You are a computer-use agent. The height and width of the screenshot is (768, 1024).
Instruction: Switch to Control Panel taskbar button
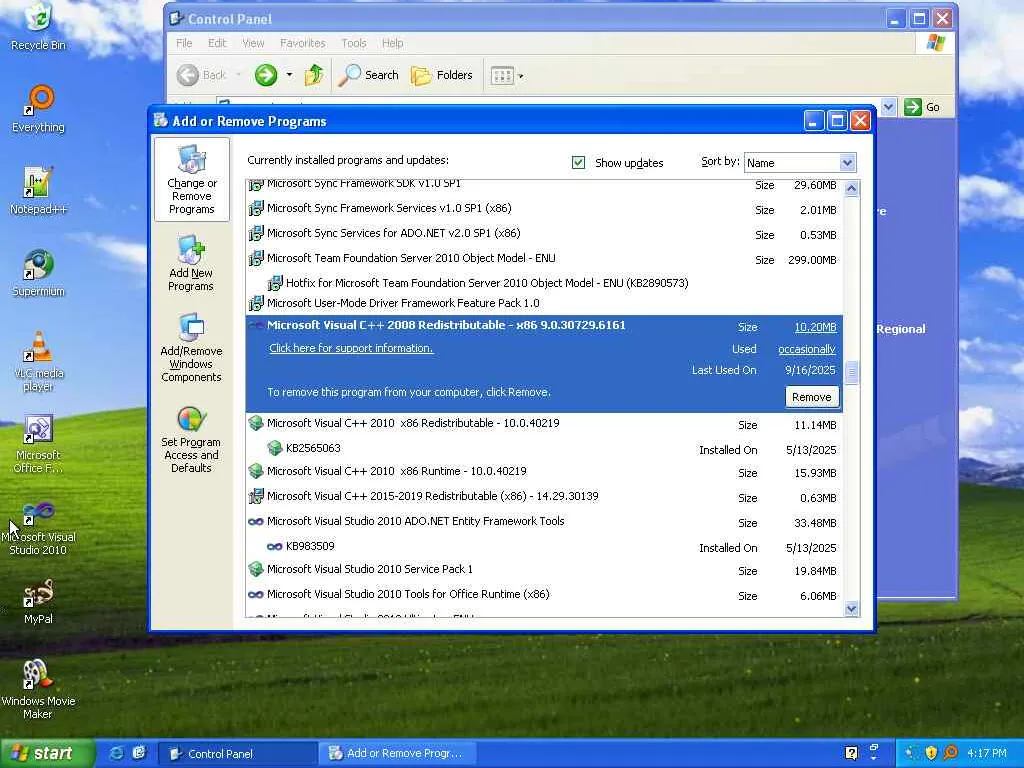pyautogui.click(x=237, y=754)
